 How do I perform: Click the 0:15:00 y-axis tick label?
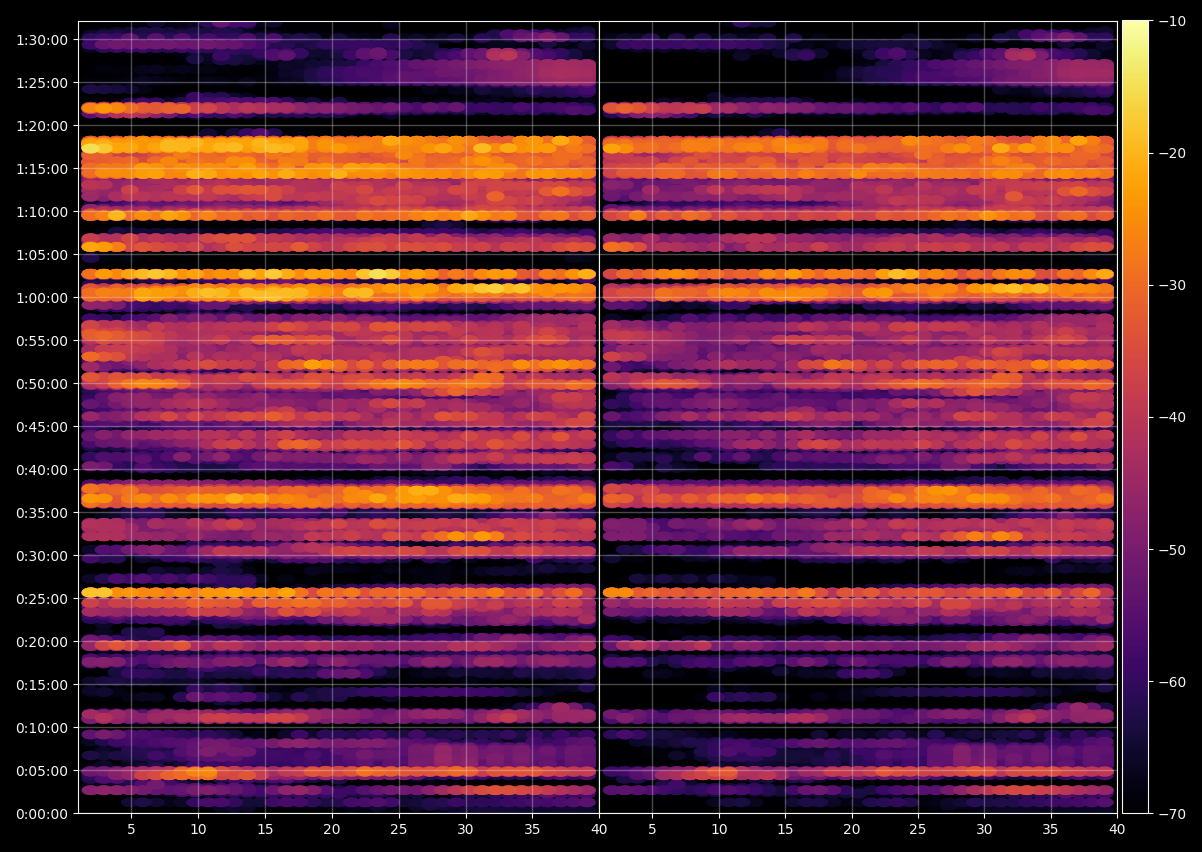pyautogui.click(x=42, y=685)
